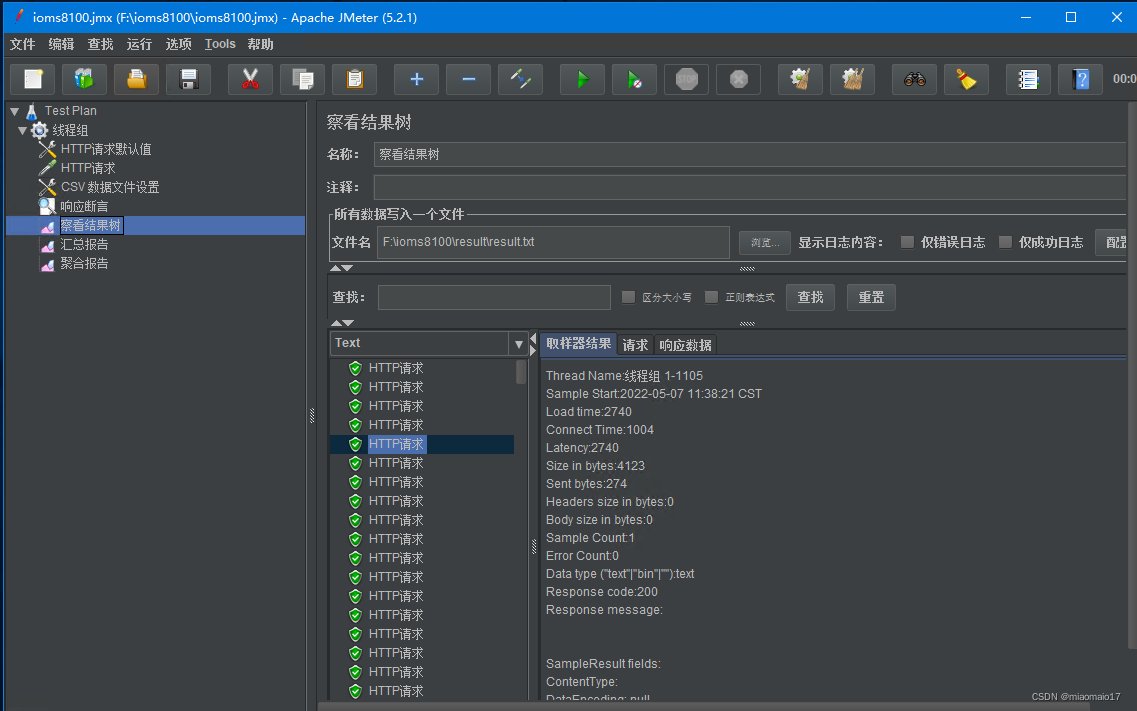Switch to 请求 tab
1137x711 pixels.
click(635, 345)
